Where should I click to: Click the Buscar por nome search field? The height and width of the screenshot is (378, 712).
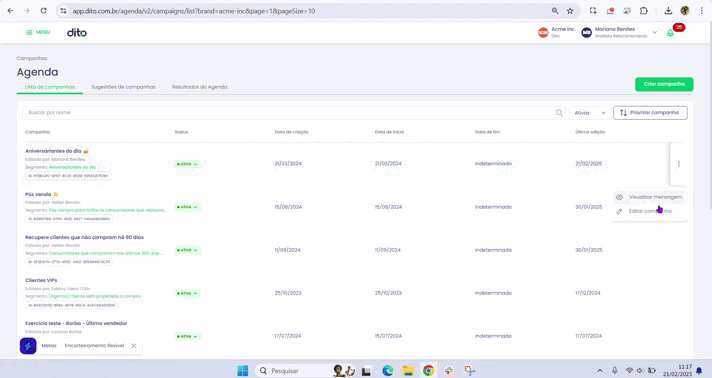pyautogui.click(x=294, y=113)
